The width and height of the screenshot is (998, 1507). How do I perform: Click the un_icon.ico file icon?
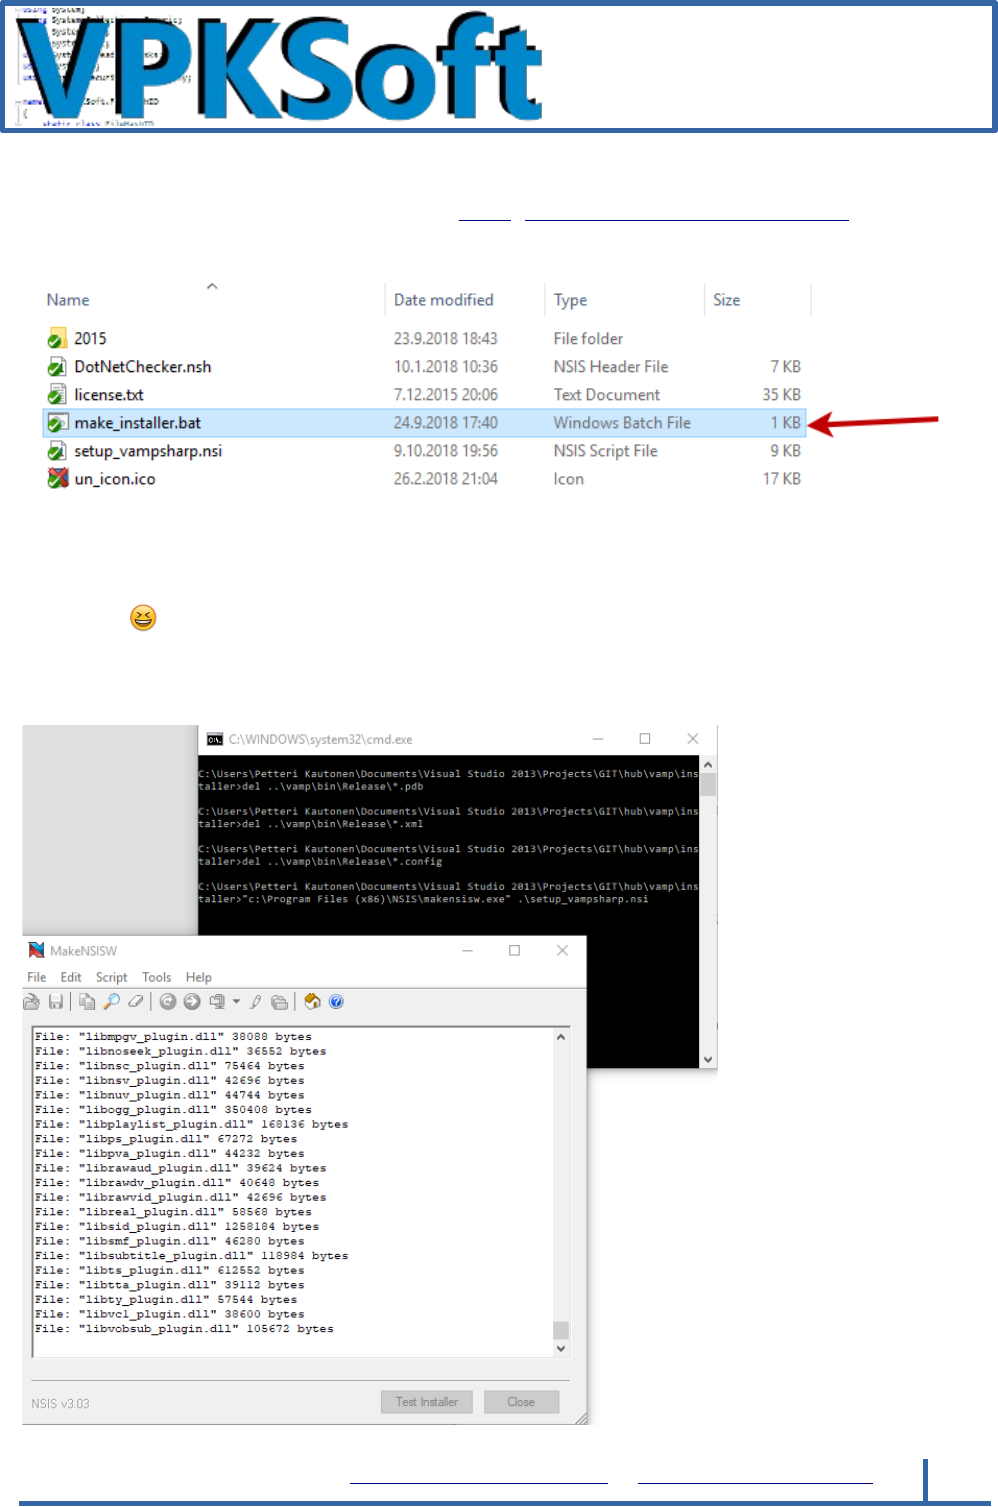click(x=58, y=479)
